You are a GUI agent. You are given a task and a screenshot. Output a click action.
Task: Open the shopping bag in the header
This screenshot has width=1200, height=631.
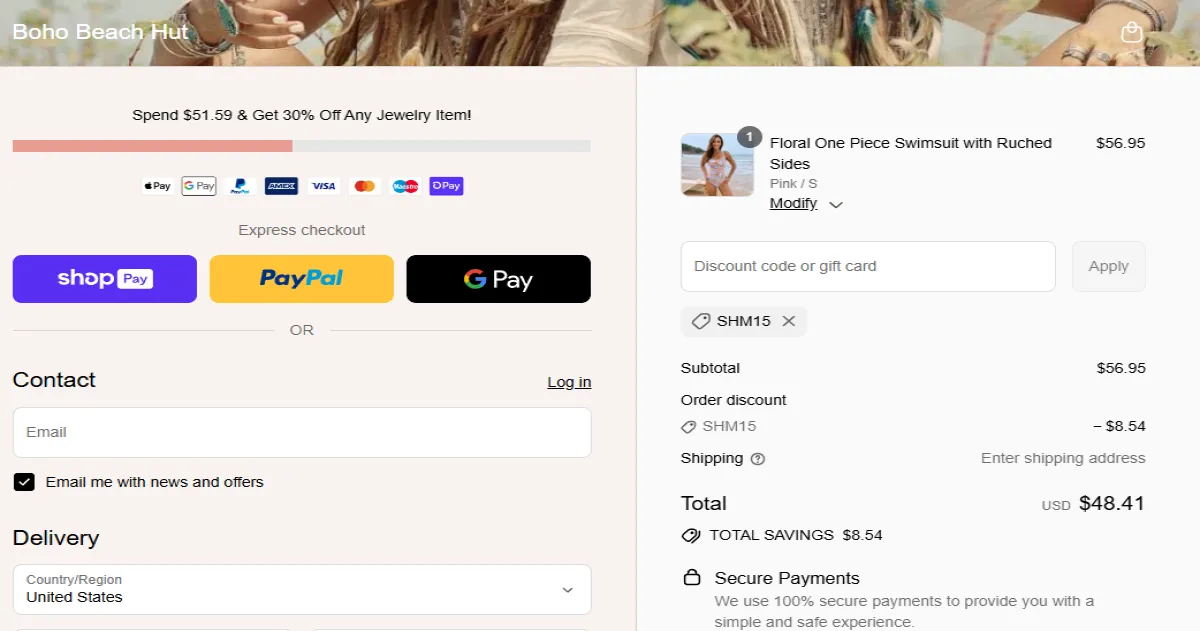coord(1132,32)
